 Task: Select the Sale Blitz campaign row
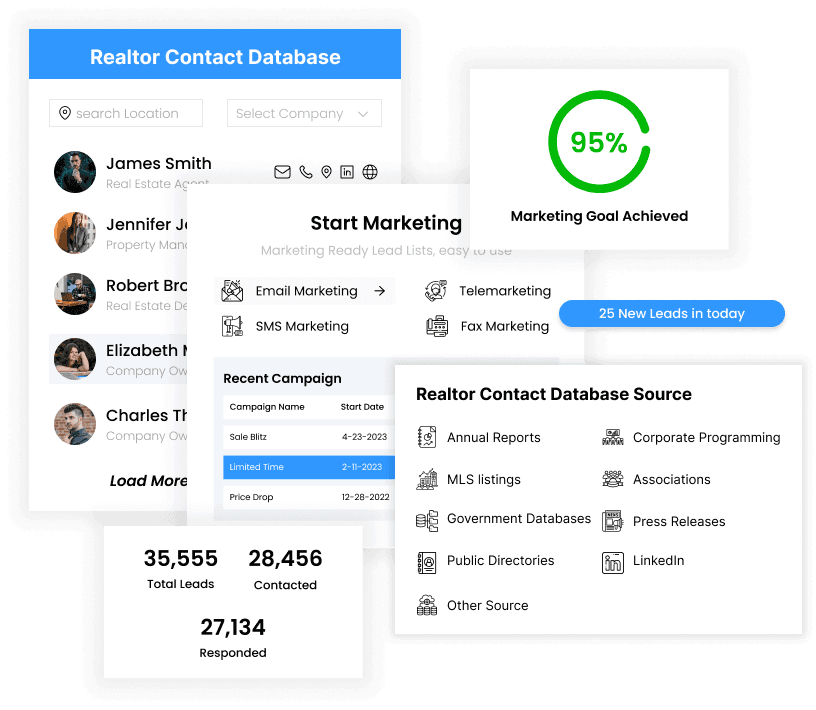tap(309, 437)
